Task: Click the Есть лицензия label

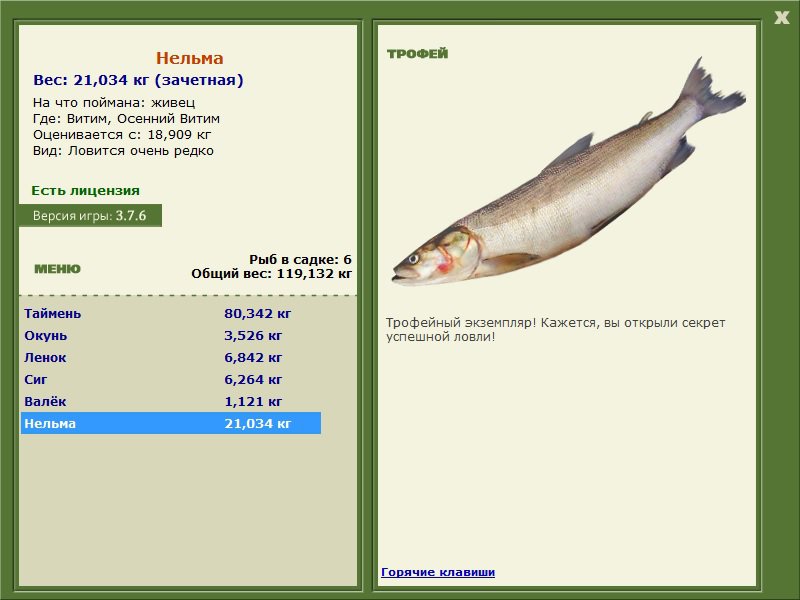Action: (x=85, y=190)
